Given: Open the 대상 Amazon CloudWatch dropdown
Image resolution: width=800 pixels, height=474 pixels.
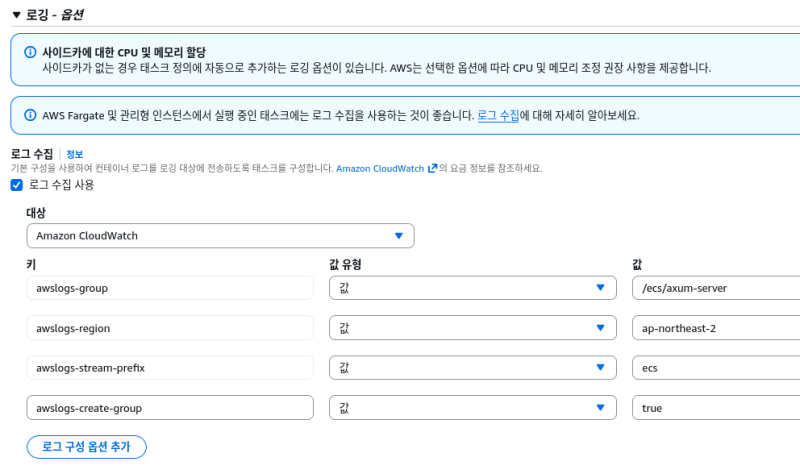Looking at the screenshot, I should point(220,236).
